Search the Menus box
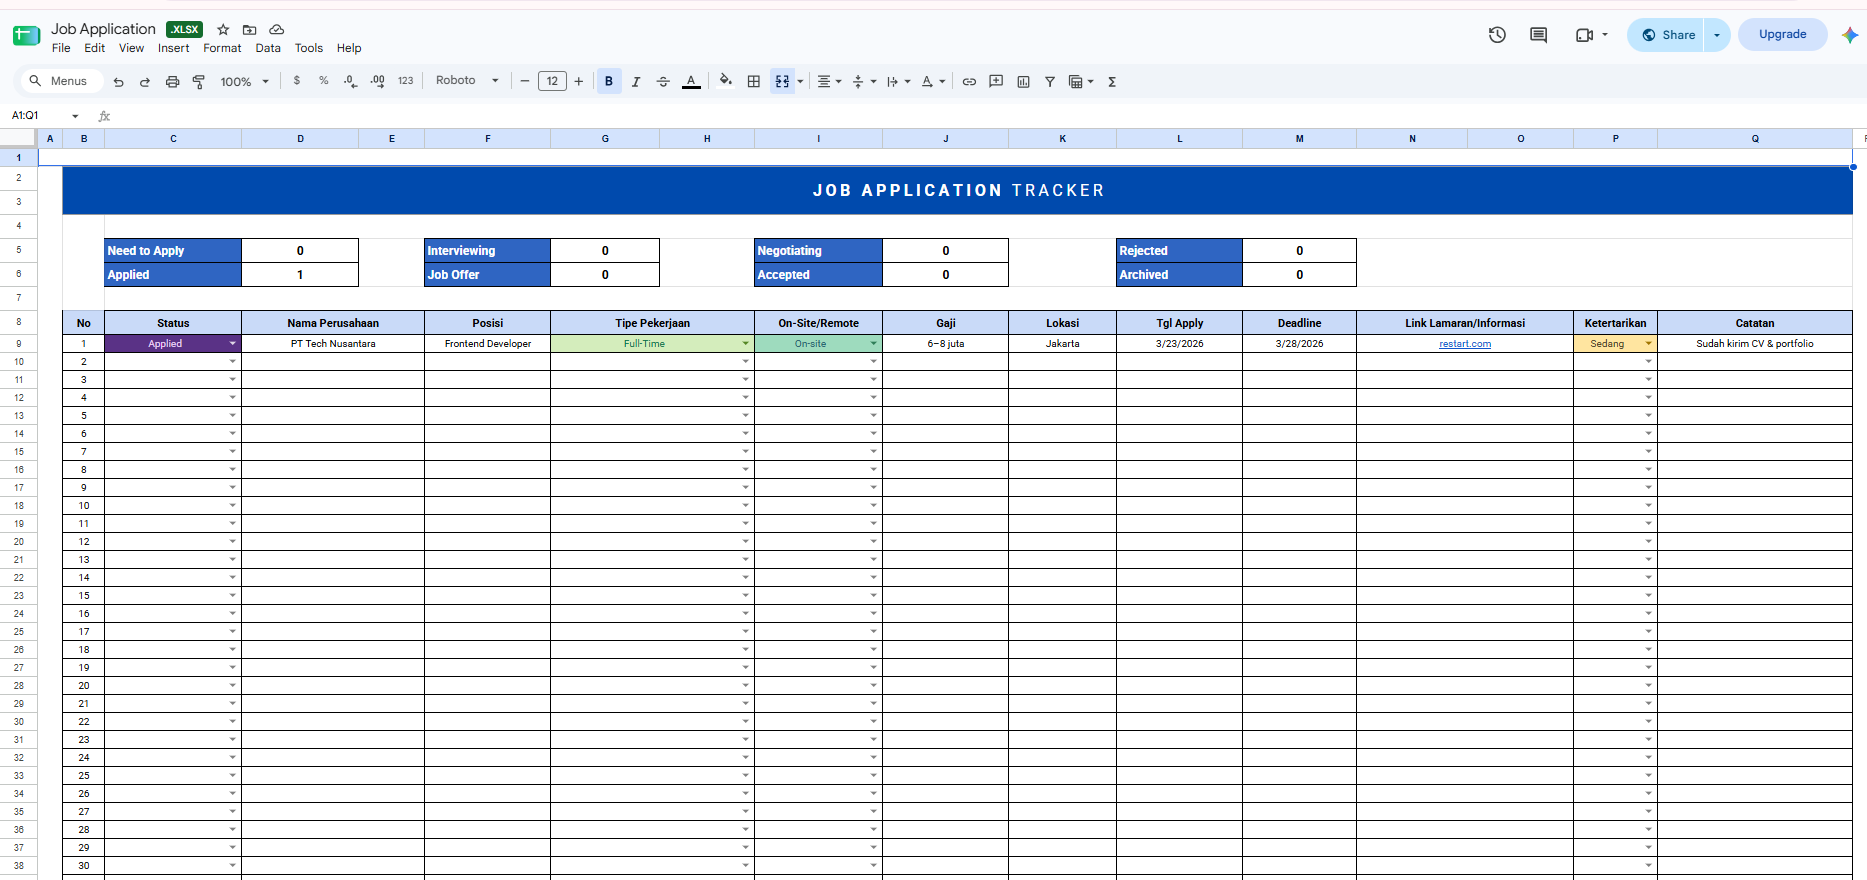Screen dimensions: 1867x880 coord(60,81)
